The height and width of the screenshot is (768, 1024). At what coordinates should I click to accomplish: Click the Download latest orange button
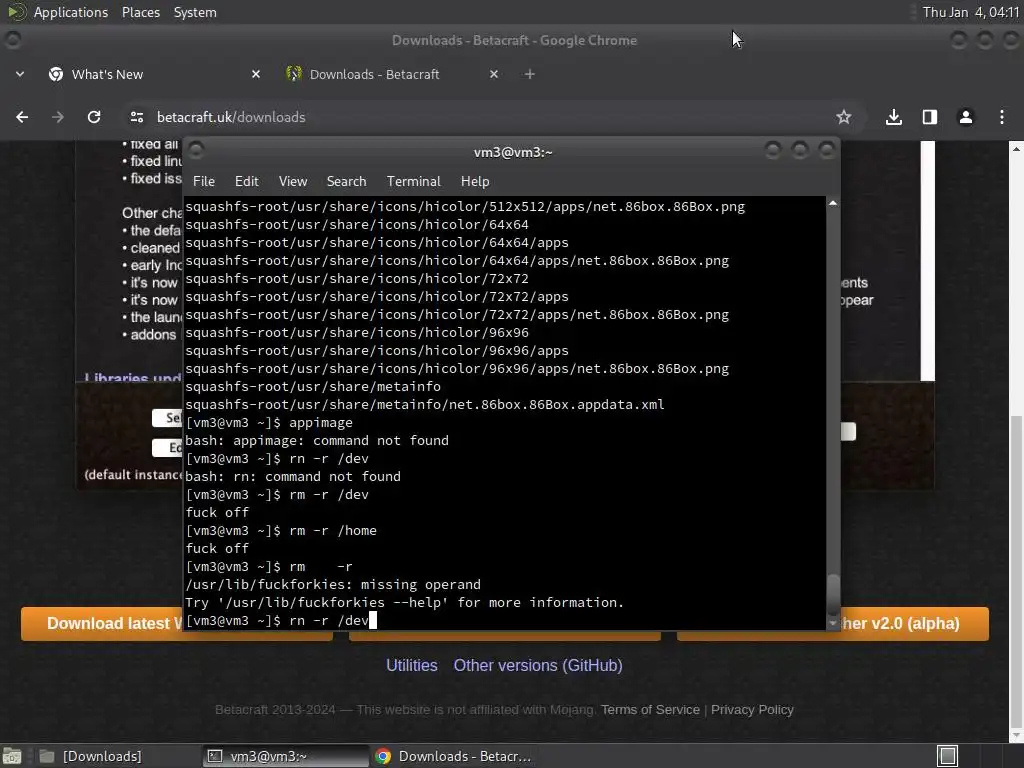103,624
